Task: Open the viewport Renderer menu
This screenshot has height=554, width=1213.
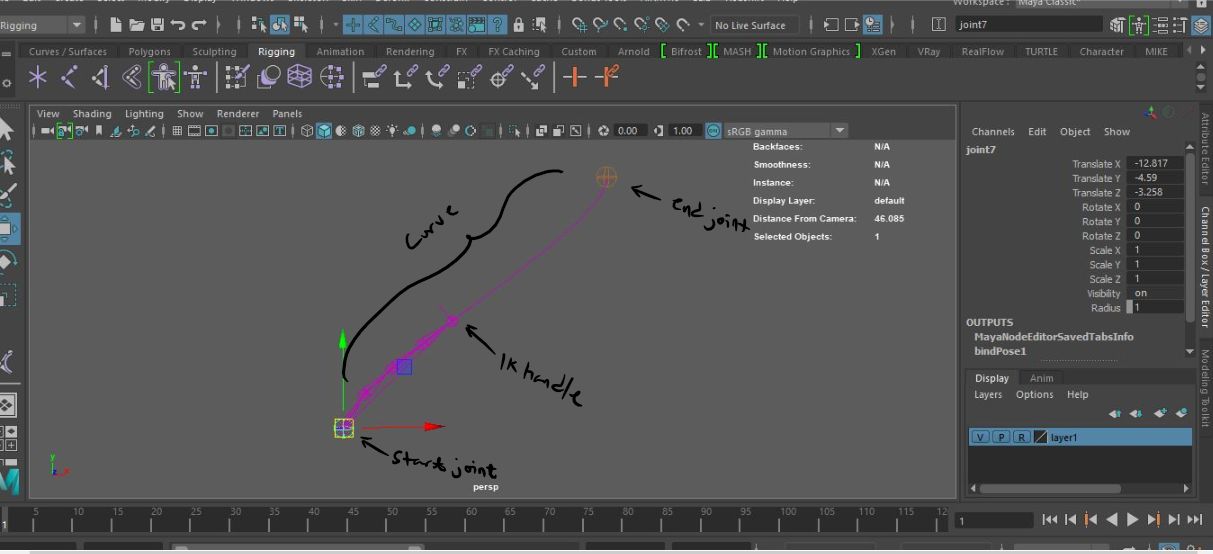Action: 238,114
